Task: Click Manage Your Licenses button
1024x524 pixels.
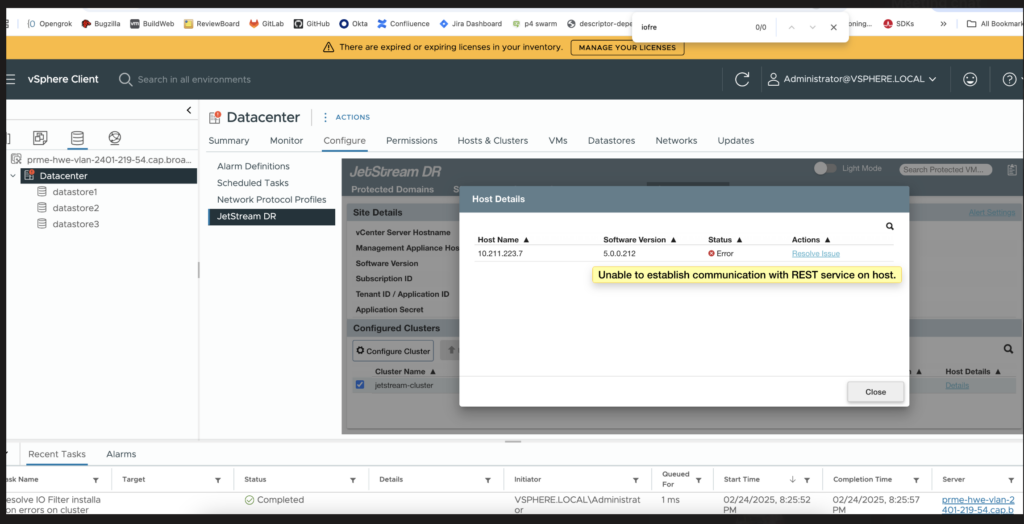Action: [x=627, y=48]
